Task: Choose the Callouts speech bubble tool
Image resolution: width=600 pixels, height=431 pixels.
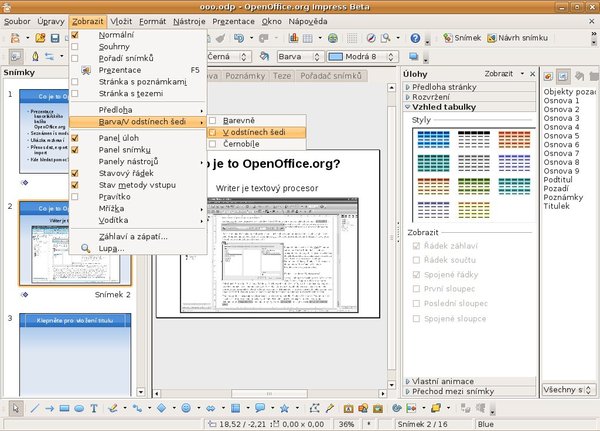Action: 260,408
